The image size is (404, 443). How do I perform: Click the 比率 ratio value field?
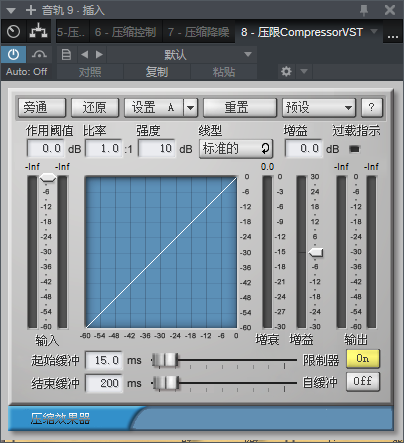pos(104,148)
